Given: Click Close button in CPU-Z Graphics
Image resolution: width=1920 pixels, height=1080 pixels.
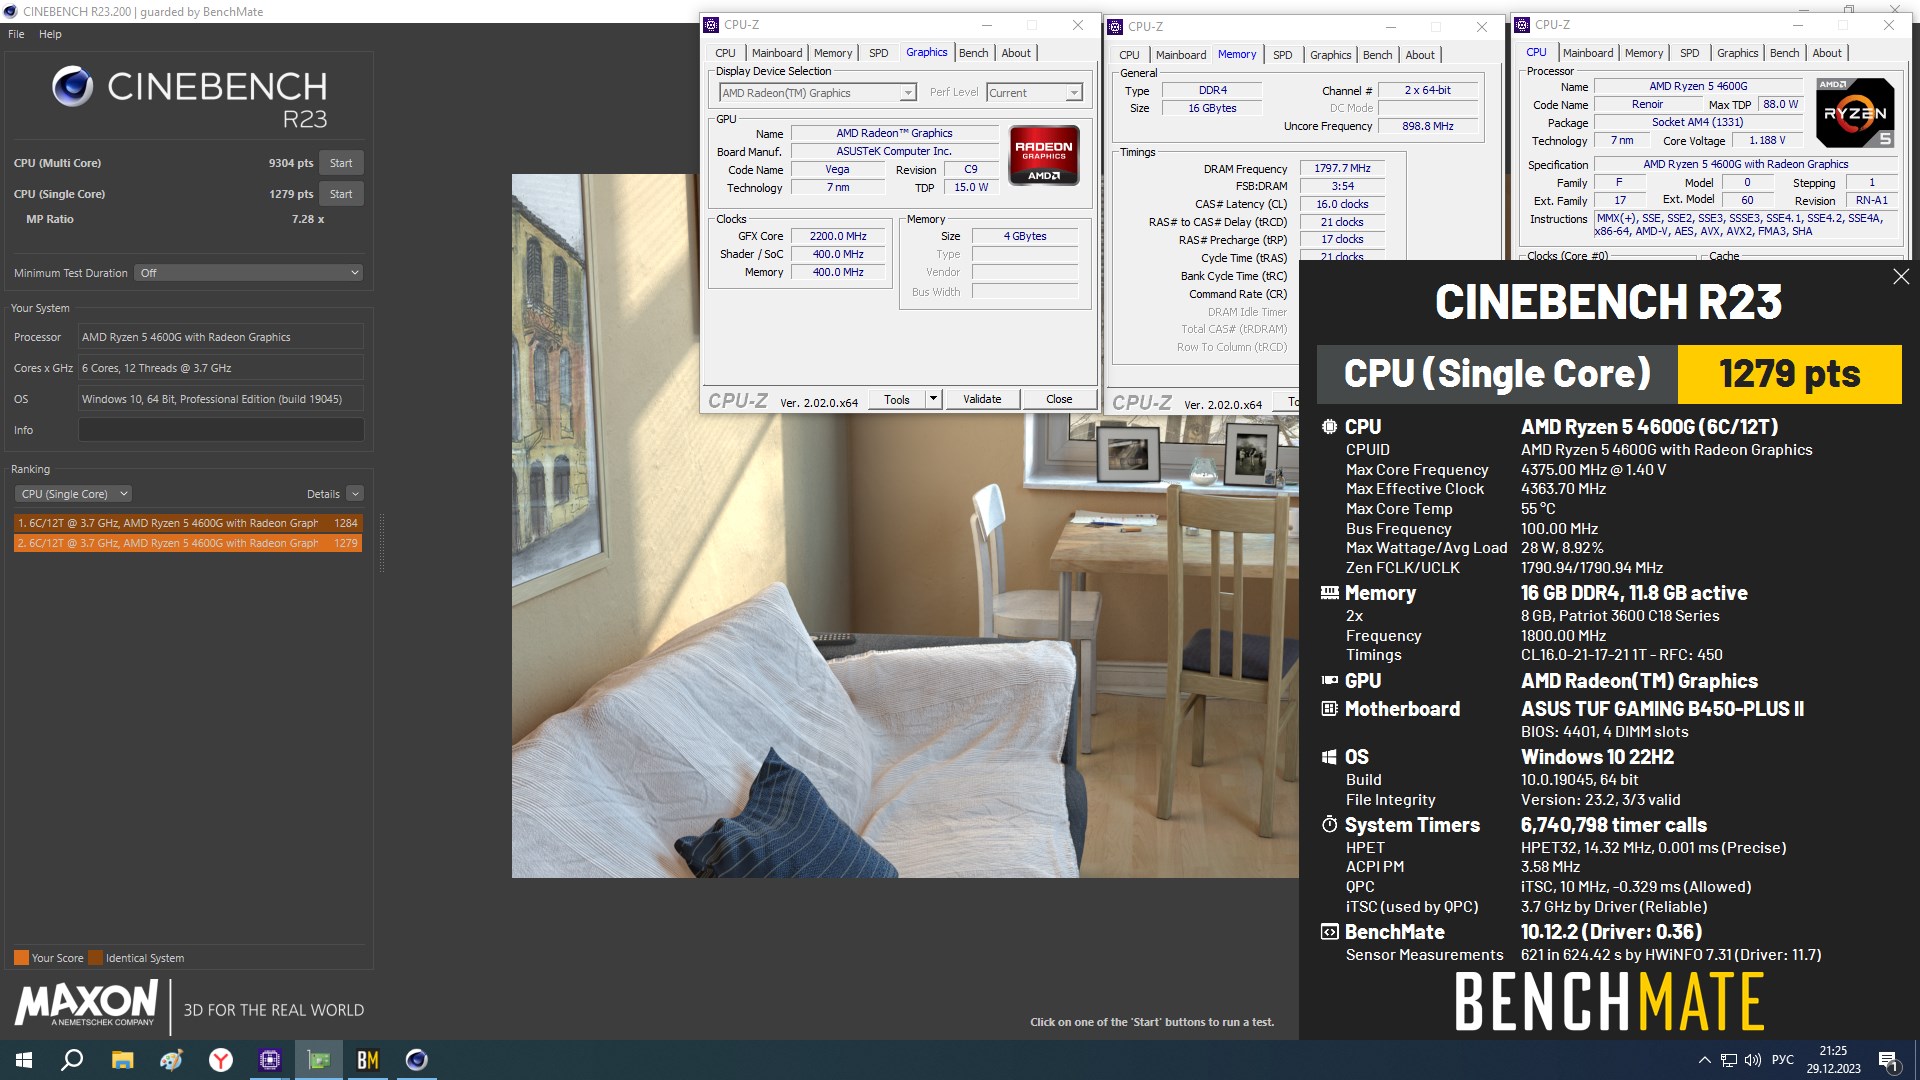Looking at the screenshot, I should pyautogui.click(x=1059, y=399).
